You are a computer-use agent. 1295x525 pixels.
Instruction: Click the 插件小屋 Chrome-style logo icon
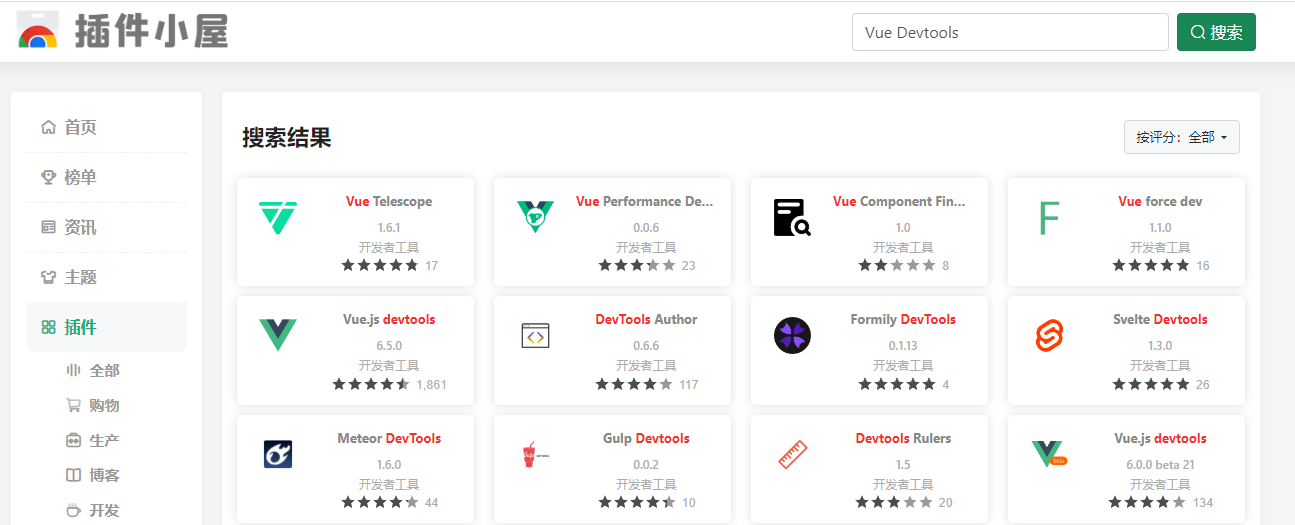(x=38, y=31)
